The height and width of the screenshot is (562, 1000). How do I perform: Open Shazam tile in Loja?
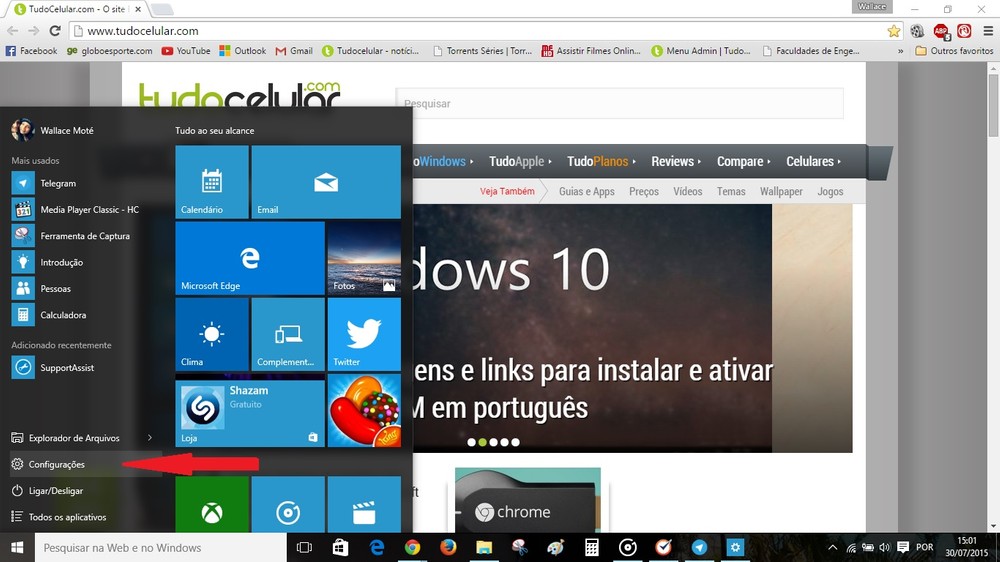click(249, 413)
